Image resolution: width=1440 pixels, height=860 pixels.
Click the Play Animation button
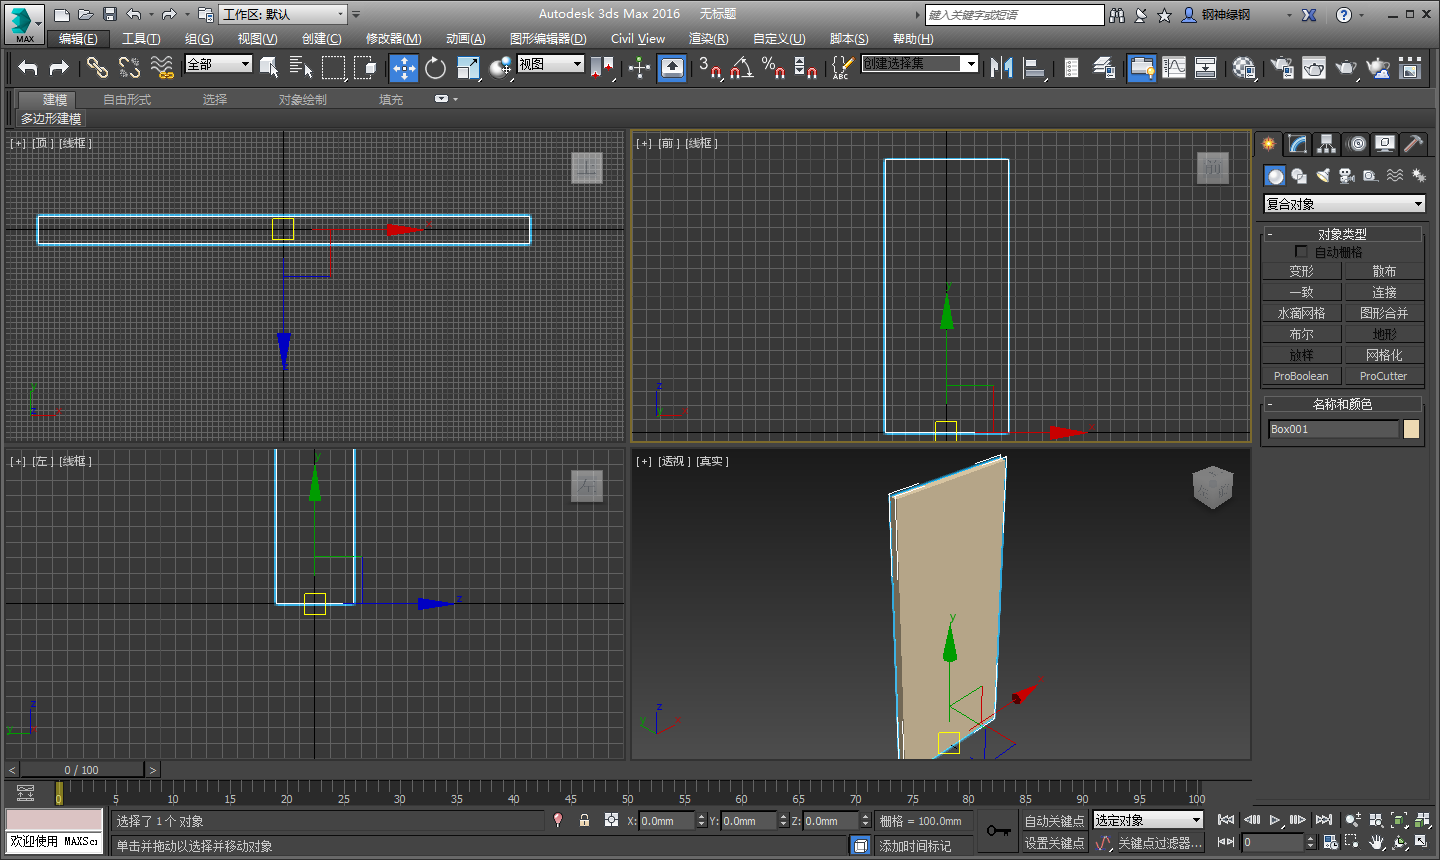coord(1275,820)
